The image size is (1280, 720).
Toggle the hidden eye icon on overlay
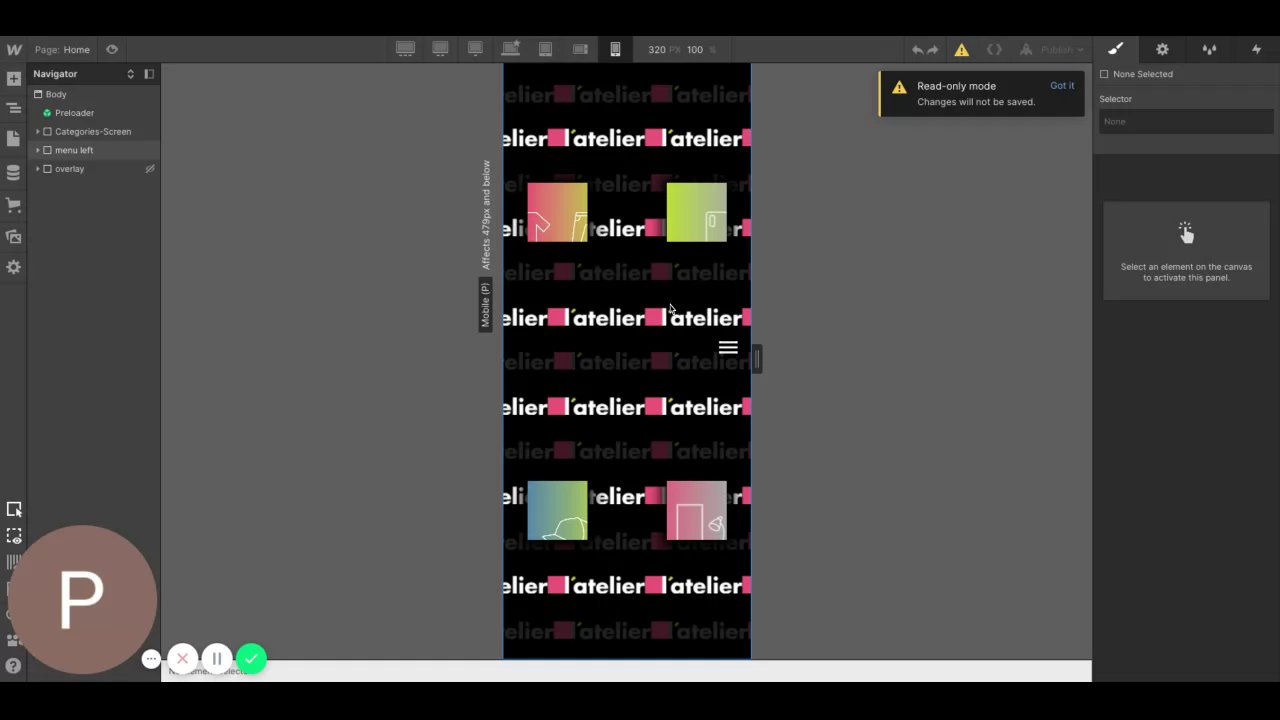point(150,169)
